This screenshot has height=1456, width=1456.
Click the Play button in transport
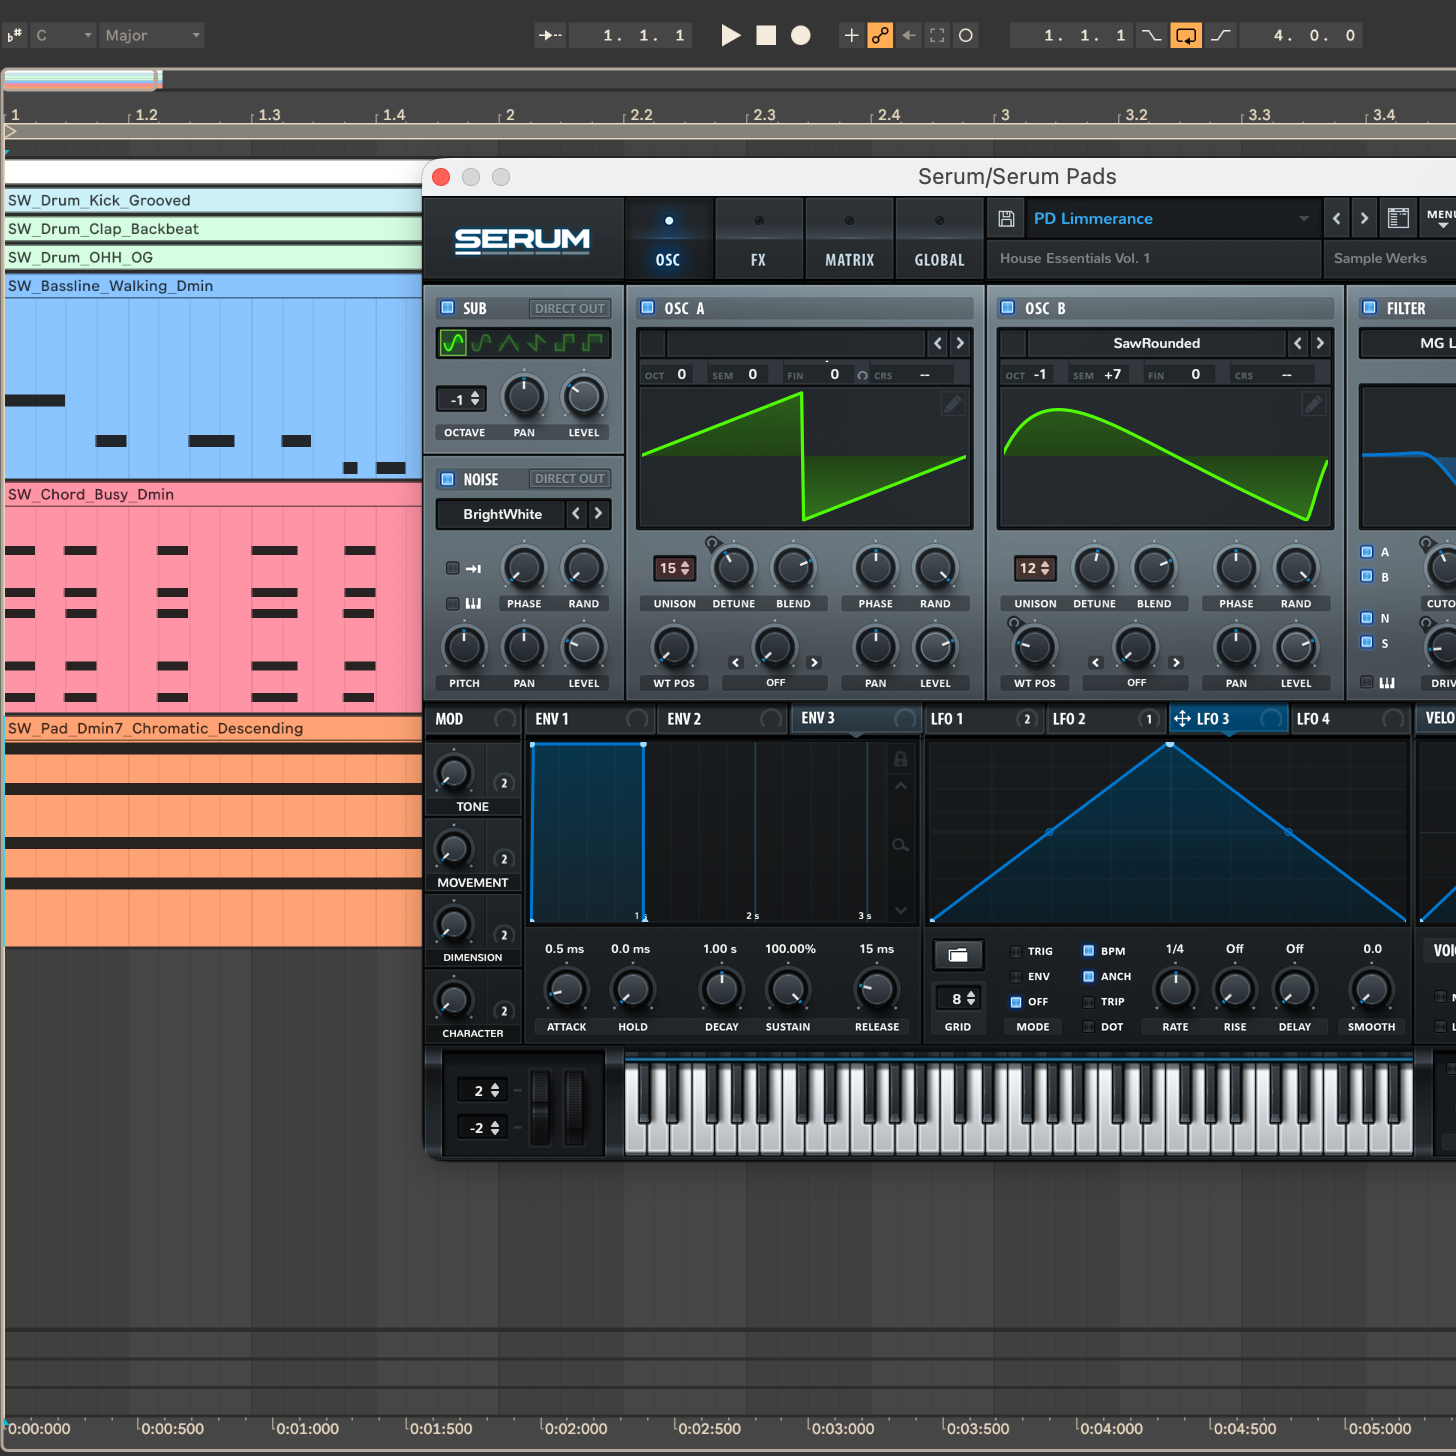tap(731, 36)
